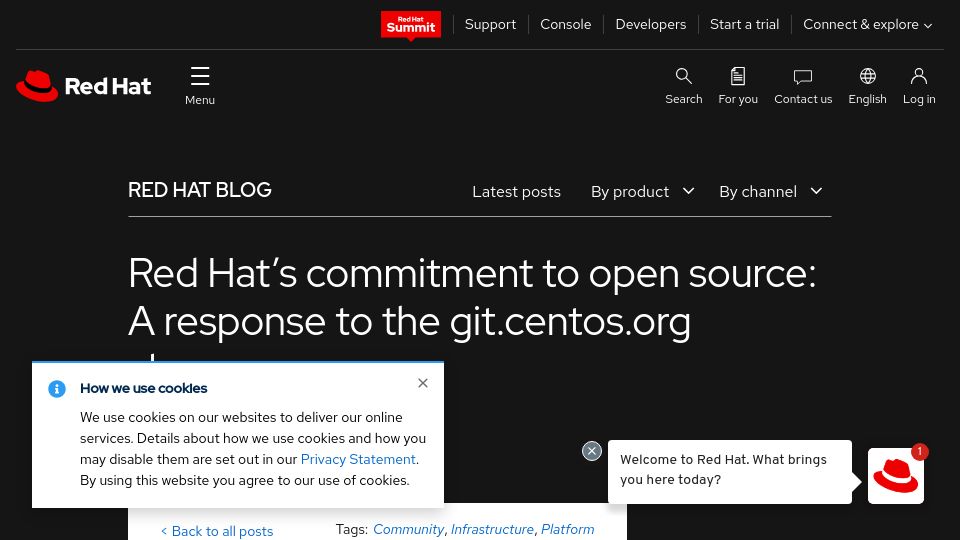Close the cookie notice
Image resolution: width=960 pixels, height=540 pixels.
click(422, 383)
